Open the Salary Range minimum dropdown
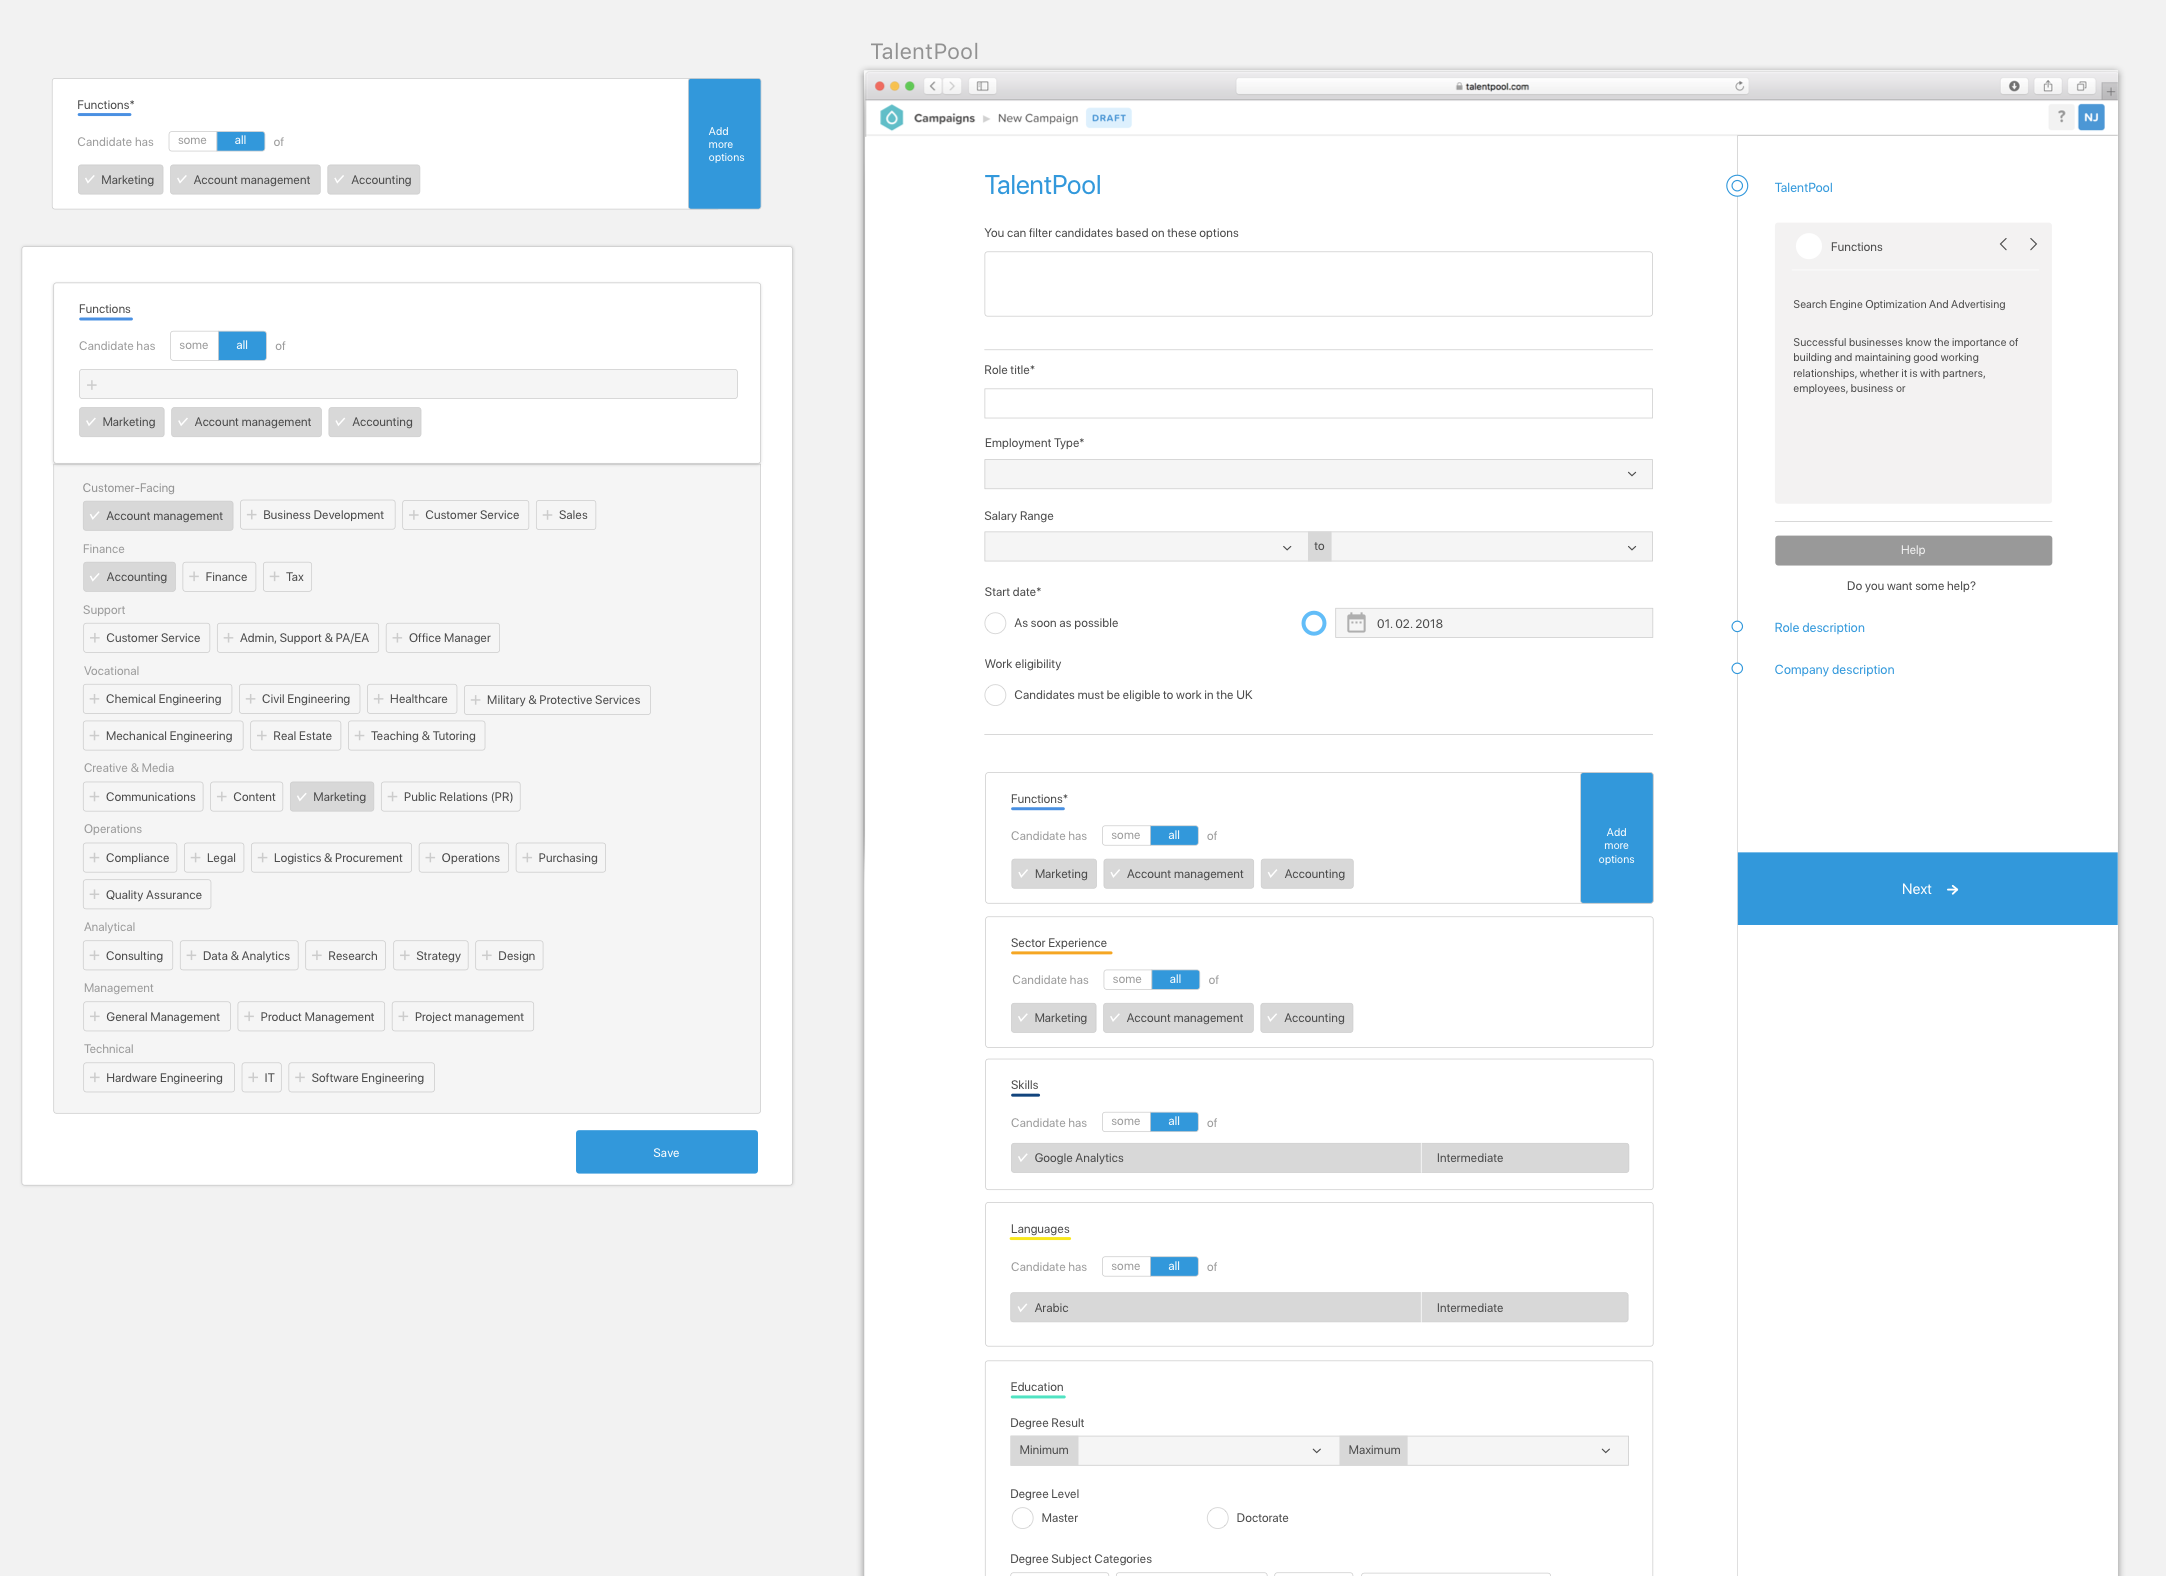 click(1146, 547)
